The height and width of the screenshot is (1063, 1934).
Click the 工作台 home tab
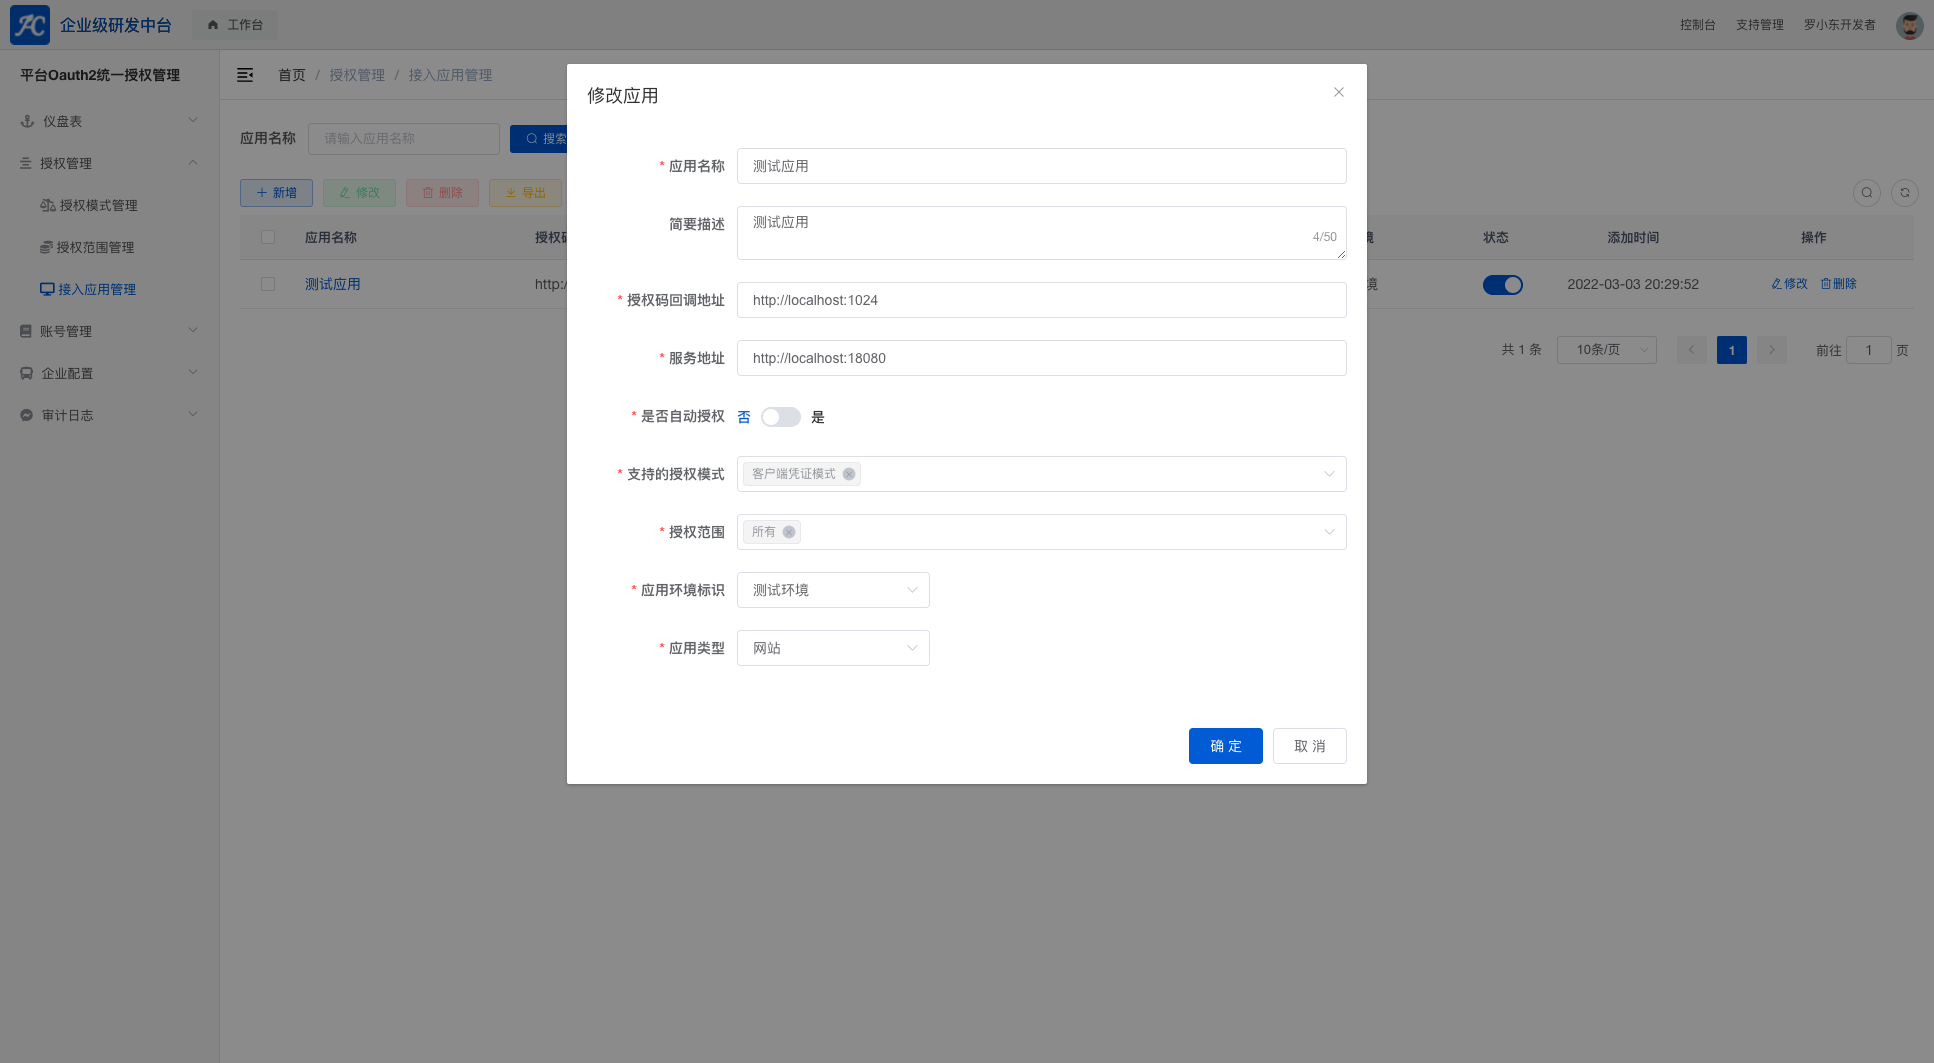click(235, 25)
